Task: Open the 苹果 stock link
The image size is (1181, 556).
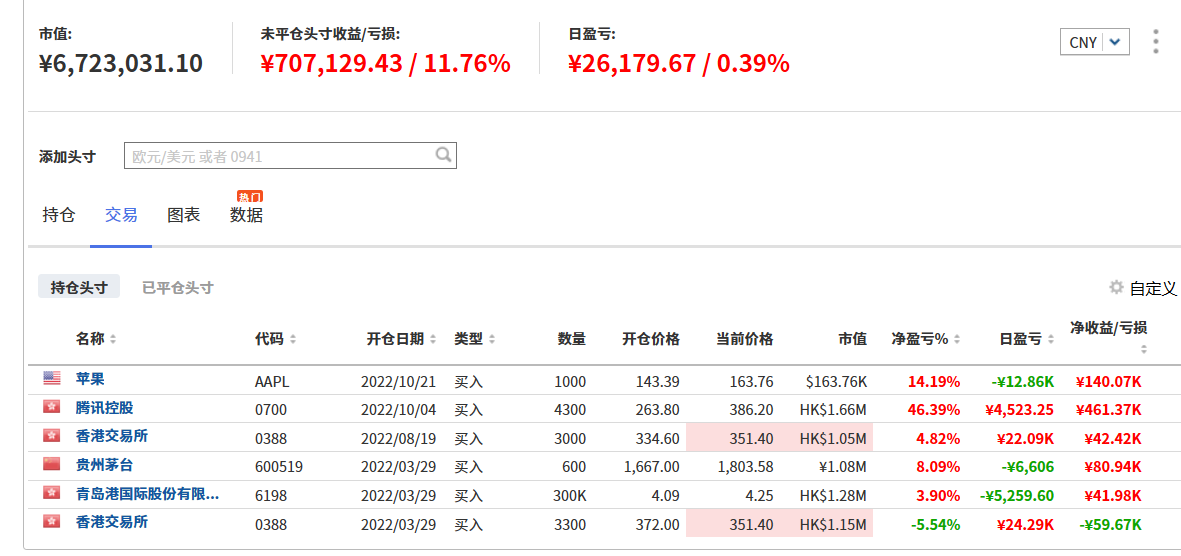Action: pos(90,379)
